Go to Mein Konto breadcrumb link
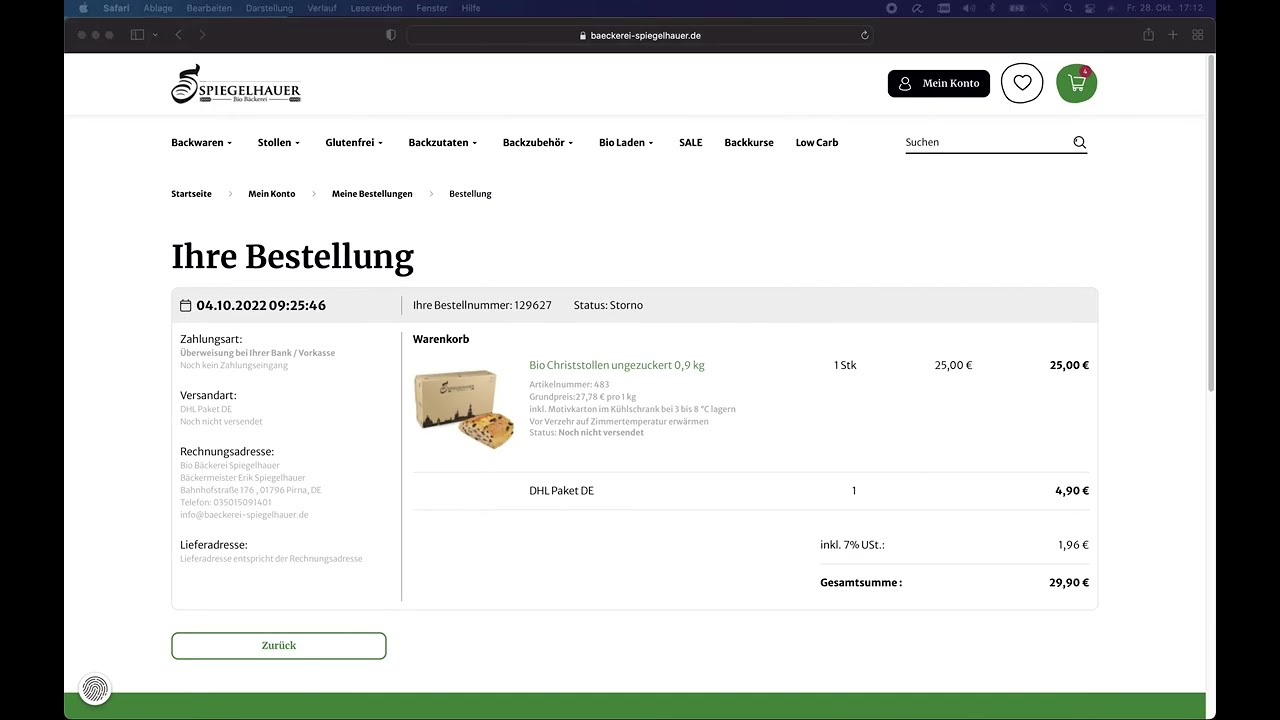The width and height of the screenshot is (1280, 720). click(272, 194)
